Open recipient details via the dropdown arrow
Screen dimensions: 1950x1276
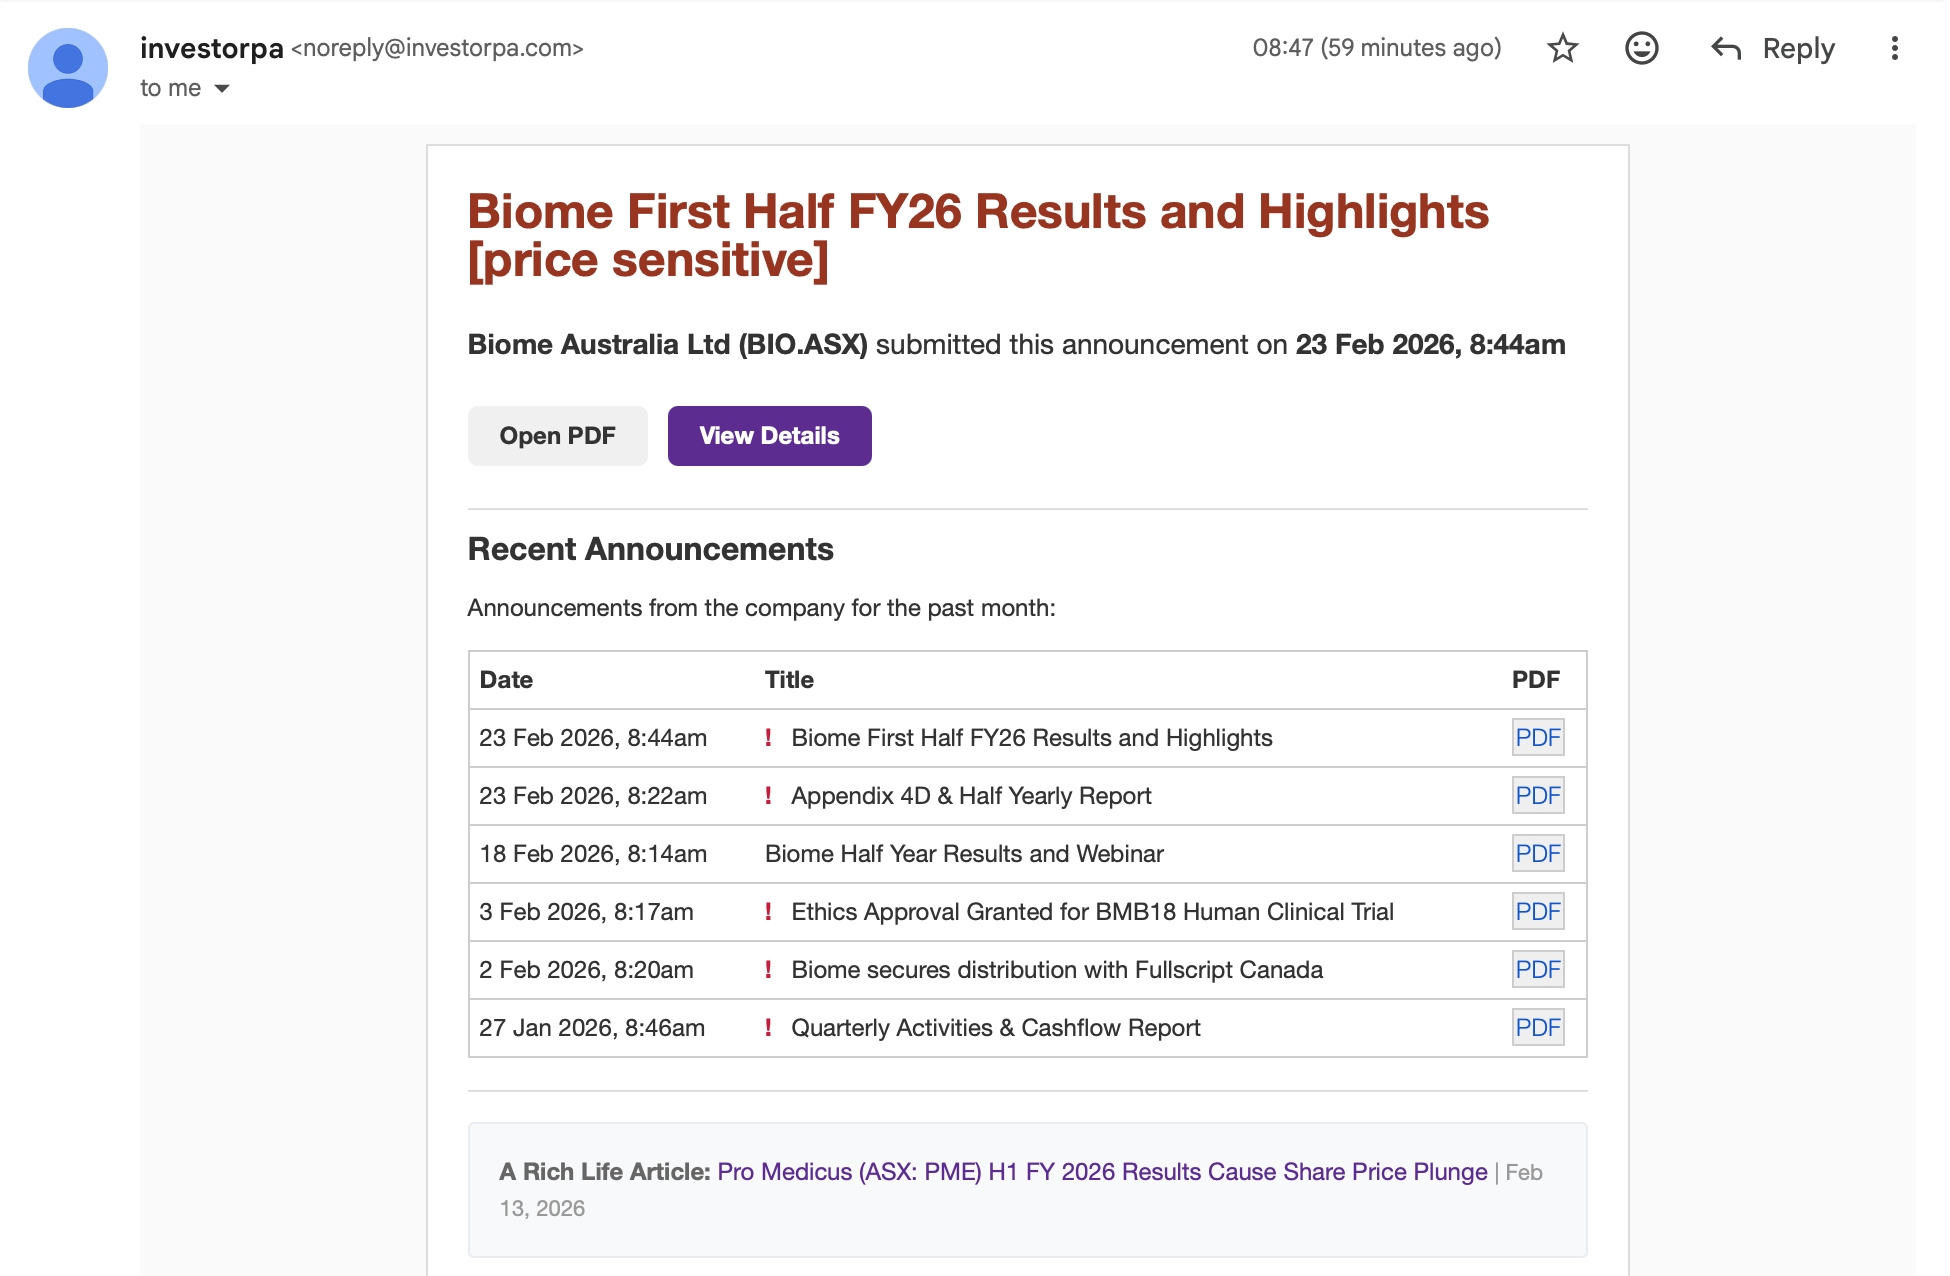pos(224,88)
